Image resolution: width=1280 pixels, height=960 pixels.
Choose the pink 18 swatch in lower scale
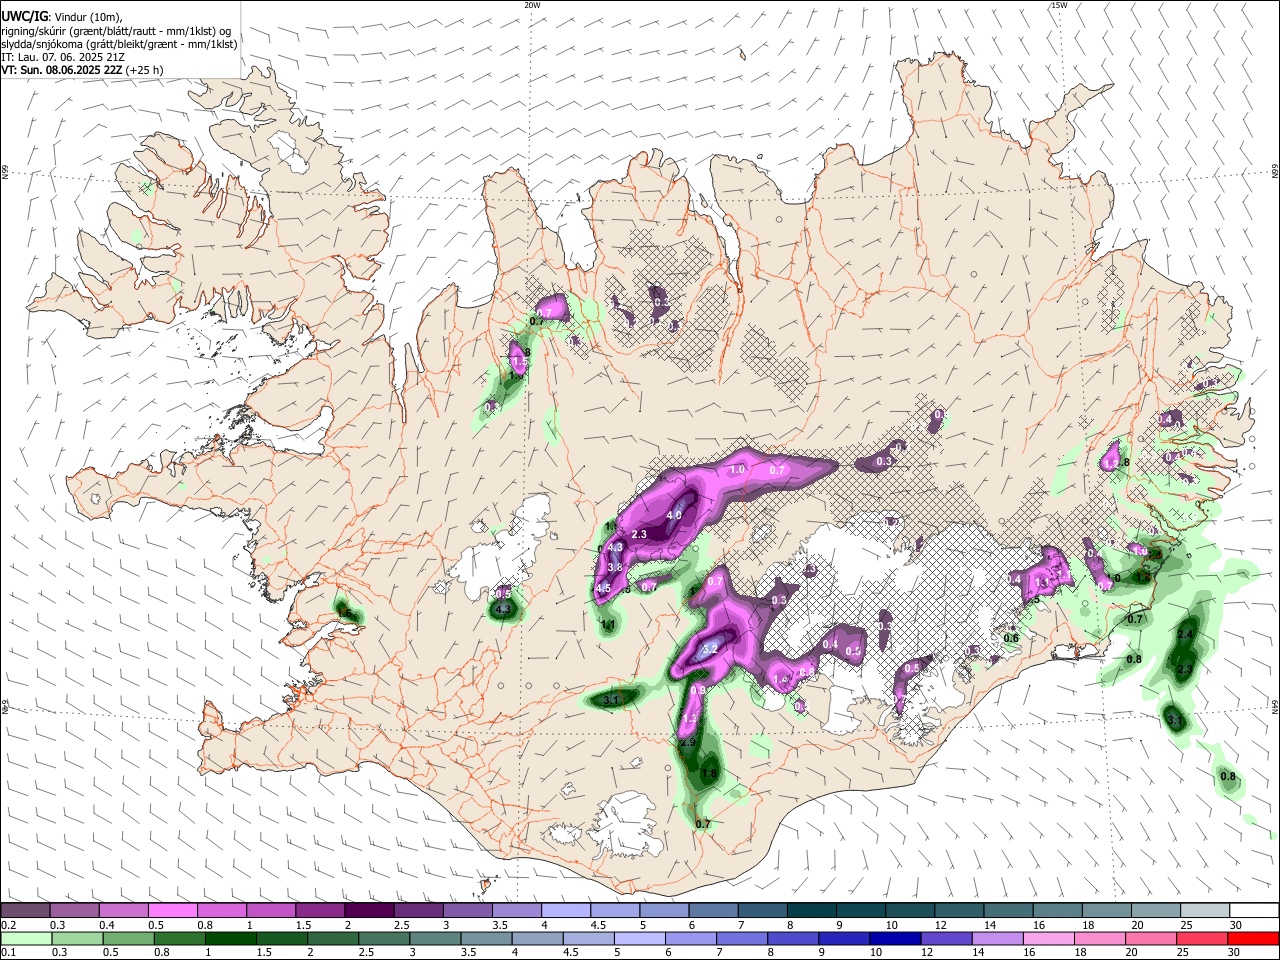click(1099, 938)
